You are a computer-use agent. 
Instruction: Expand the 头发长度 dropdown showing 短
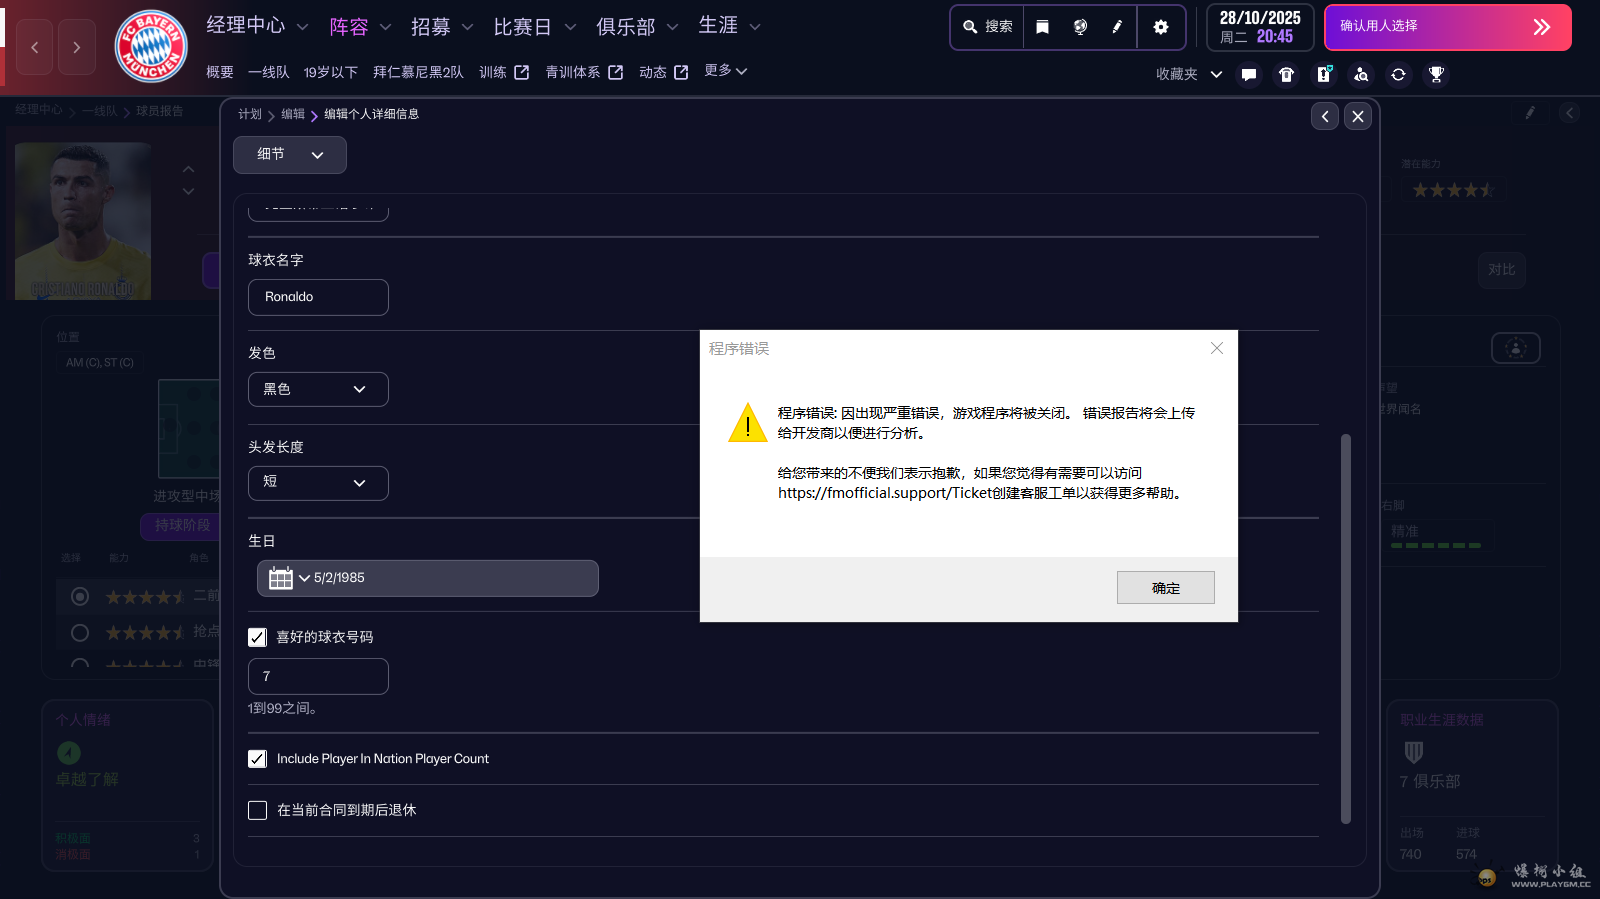pos(318,483)
